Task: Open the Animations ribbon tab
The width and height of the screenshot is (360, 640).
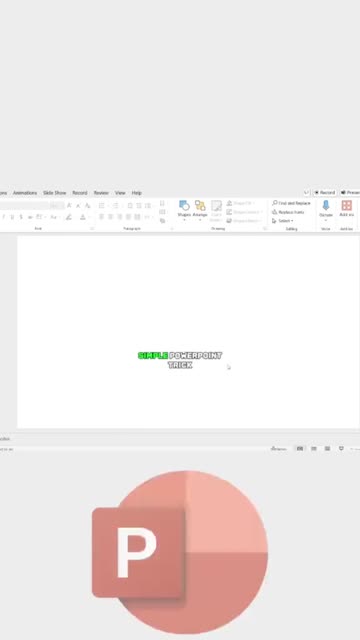Action: tap(25, 193)
